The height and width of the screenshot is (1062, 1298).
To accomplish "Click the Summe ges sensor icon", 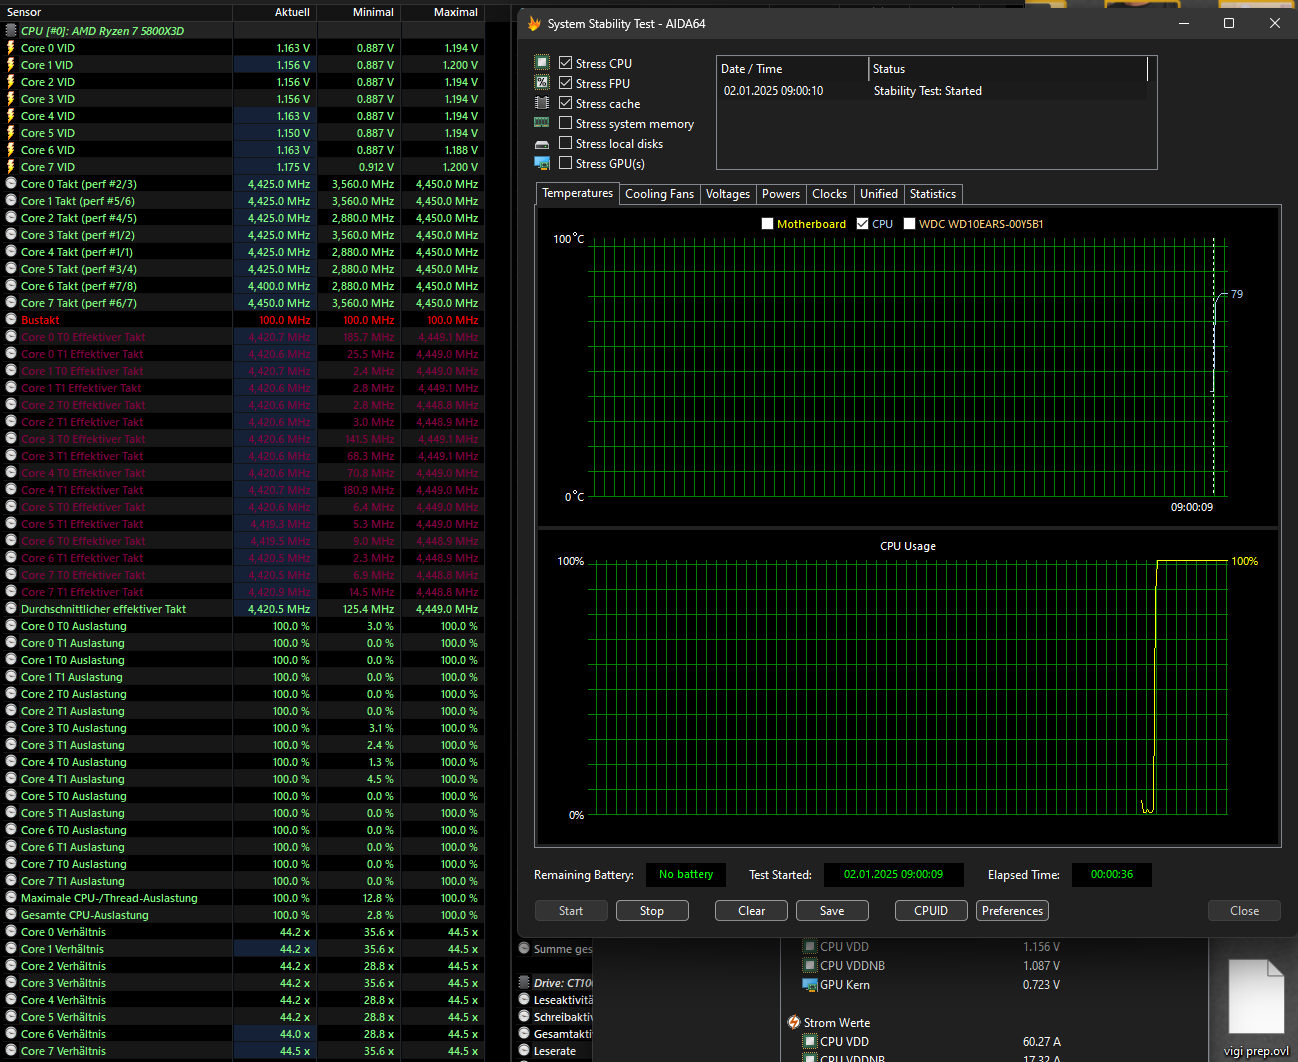I will pyautogui.click(x=524, y=948).
